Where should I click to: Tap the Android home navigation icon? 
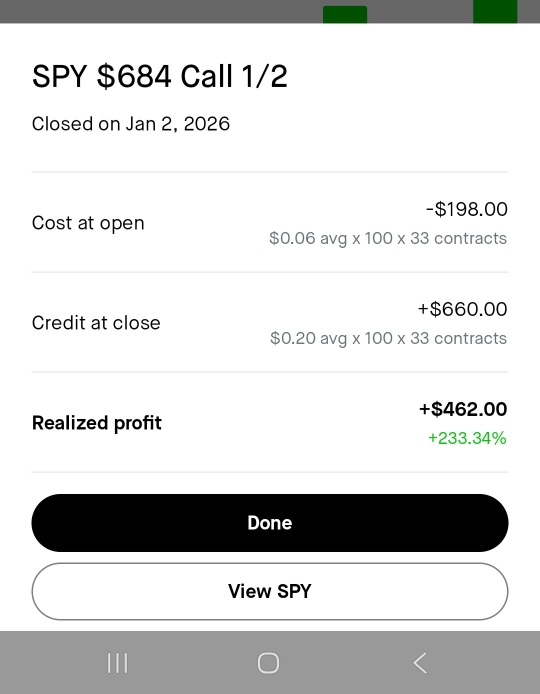(268, 663)
